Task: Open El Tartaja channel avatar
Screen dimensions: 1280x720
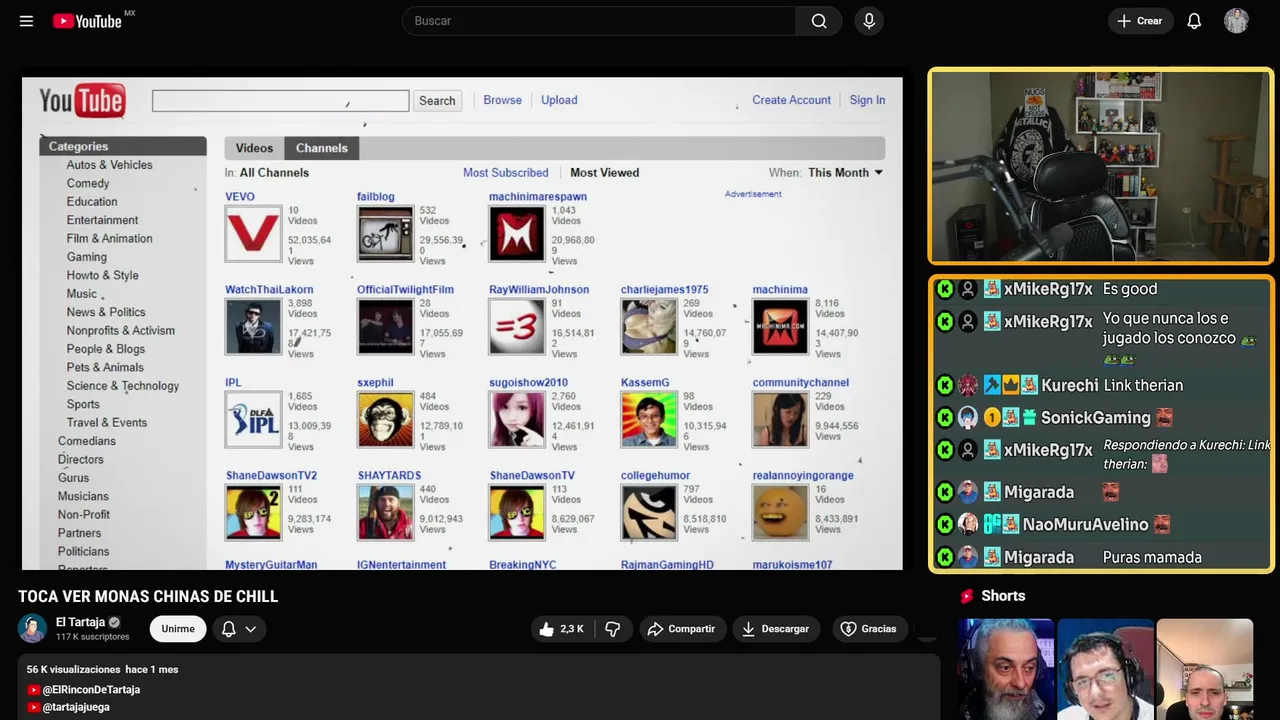Action: (x=33, y=628)
